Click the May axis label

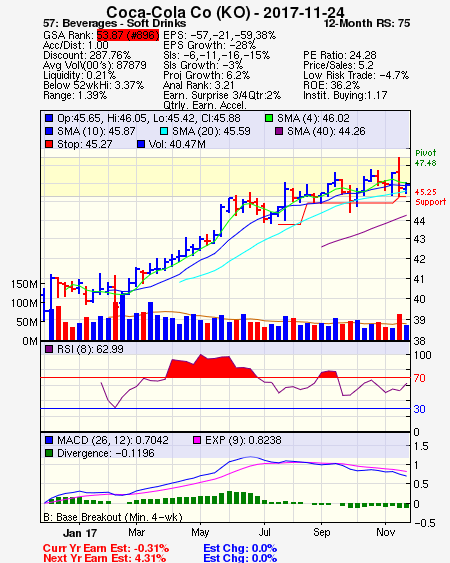(200, 532)
